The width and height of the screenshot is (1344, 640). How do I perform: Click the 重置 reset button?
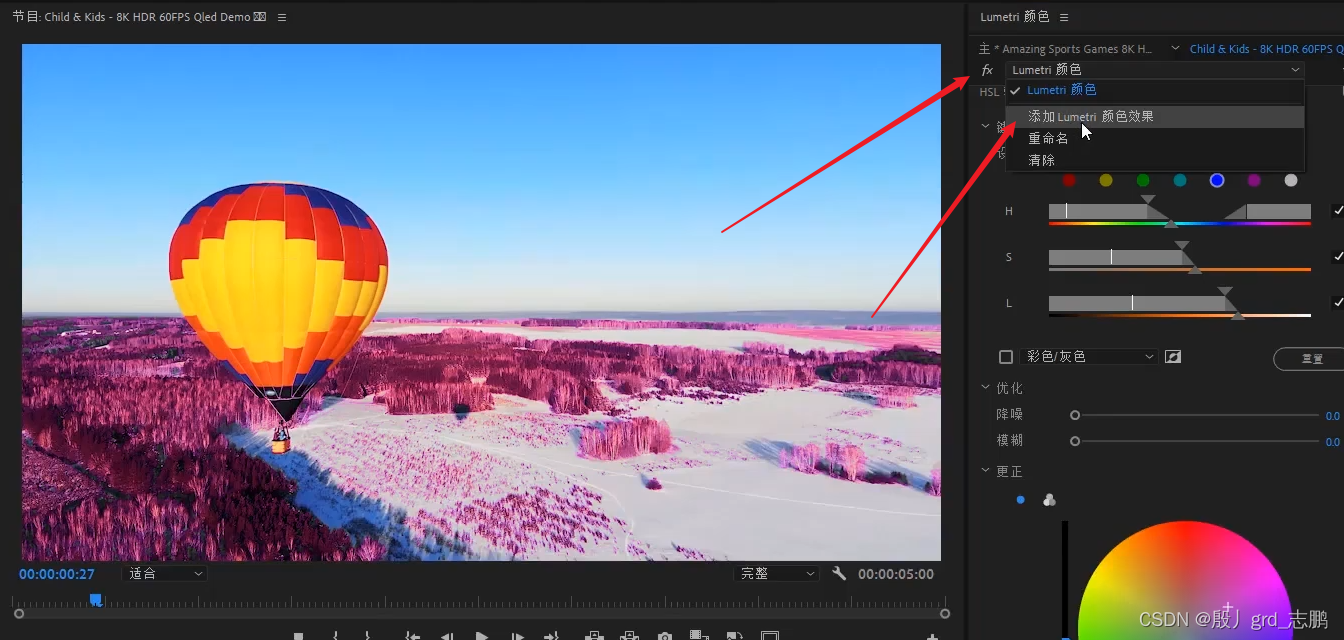1311,358
